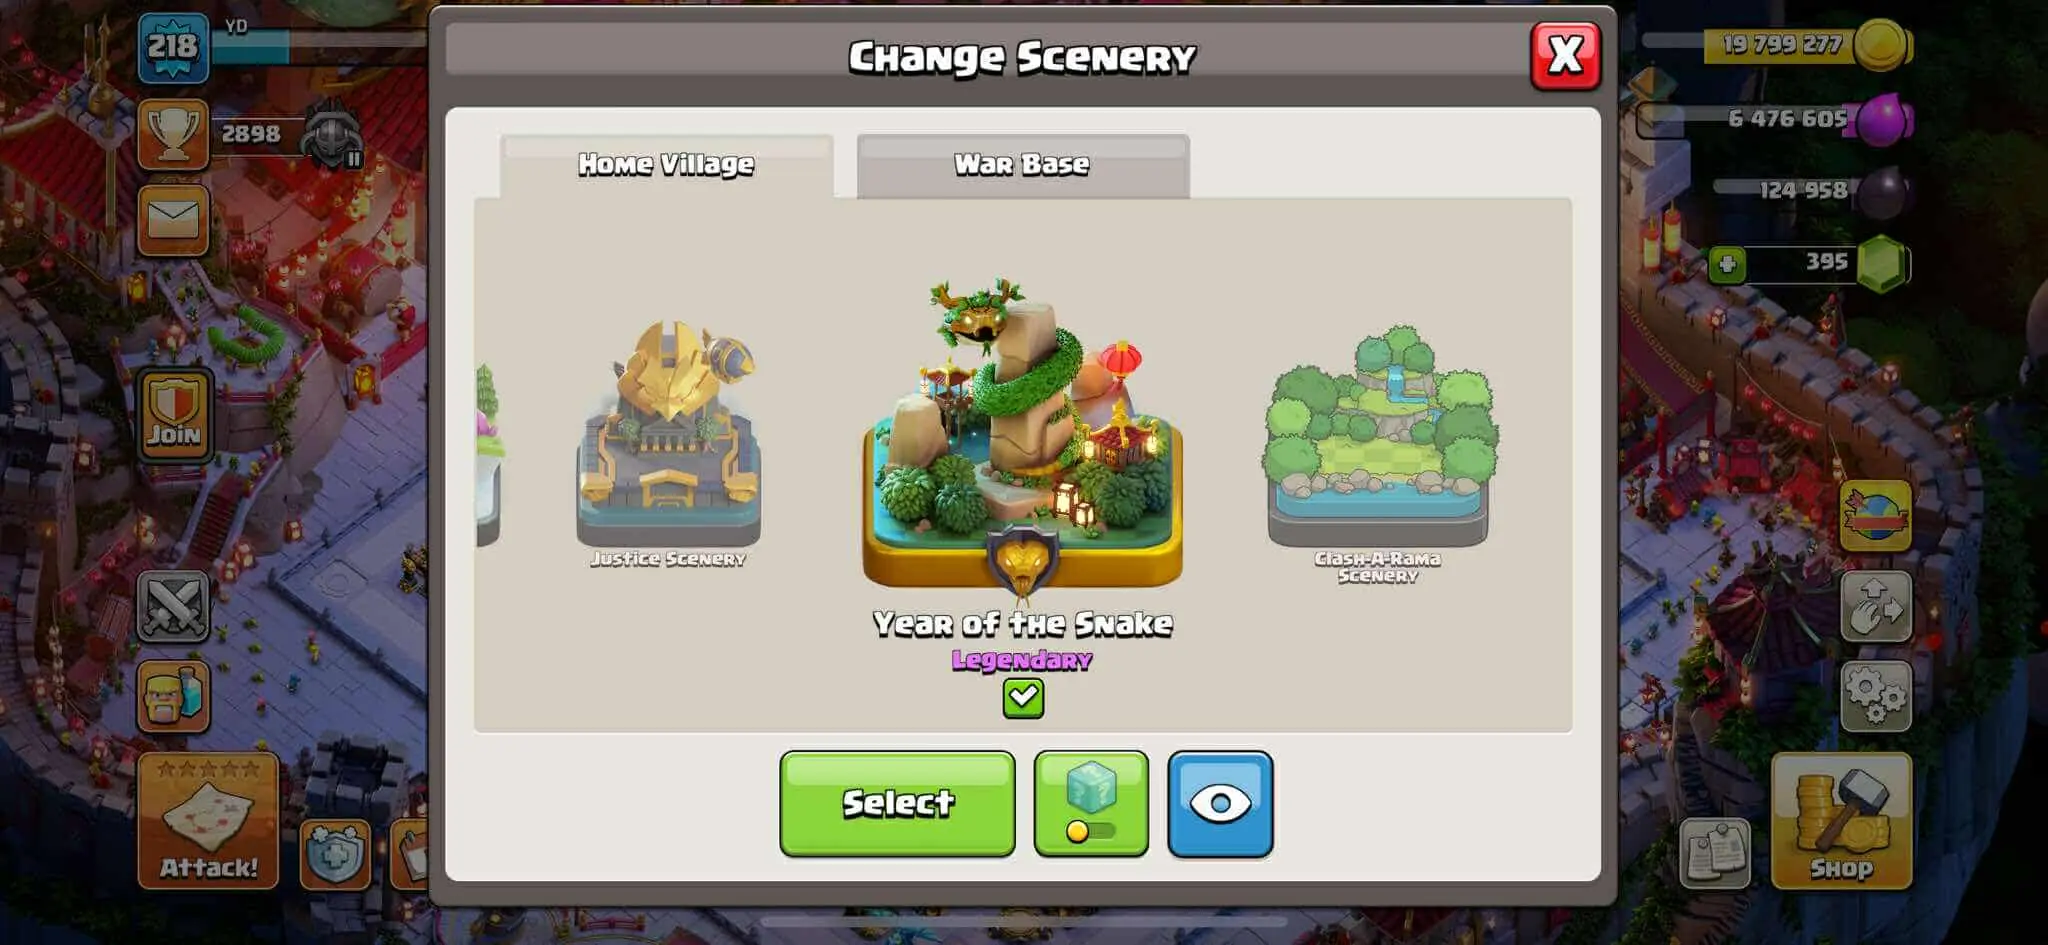Open the crossed swords battle log icon

click(173, 606)
